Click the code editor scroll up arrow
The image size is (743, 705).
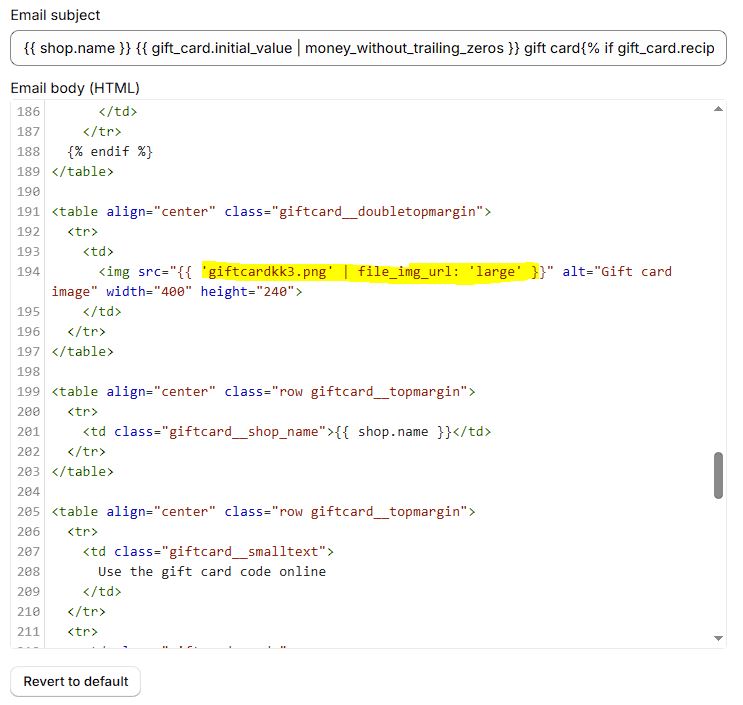[x=718, y=109]
